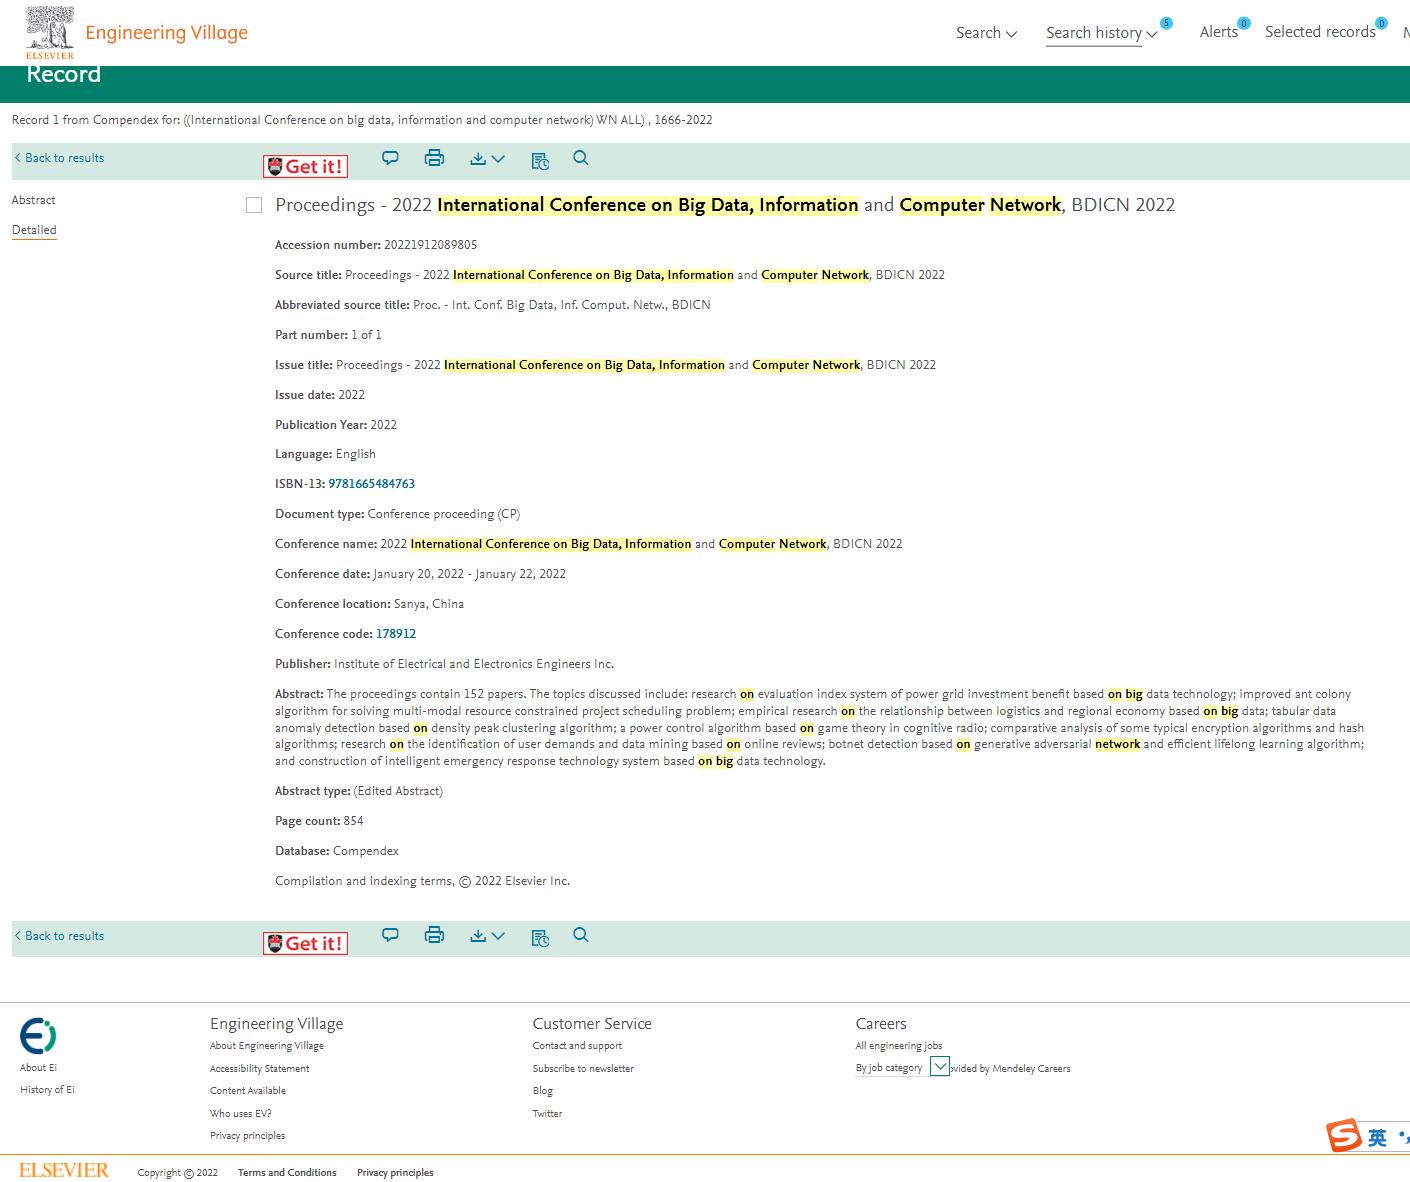Open History of Ei footer link
Image resolution: width=1410 pixels, height=1182 pixels.
click(47, 1090)
